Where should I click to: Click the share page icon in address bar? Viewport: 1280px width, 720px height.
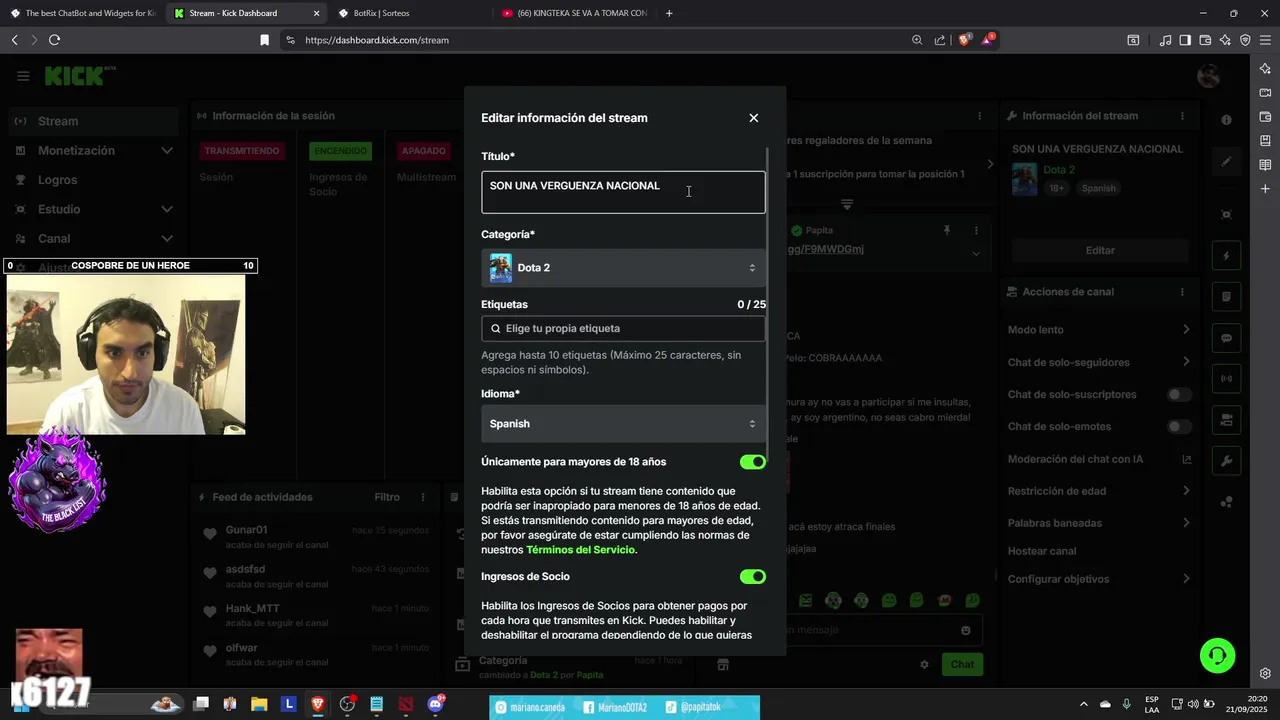[940, 40]
